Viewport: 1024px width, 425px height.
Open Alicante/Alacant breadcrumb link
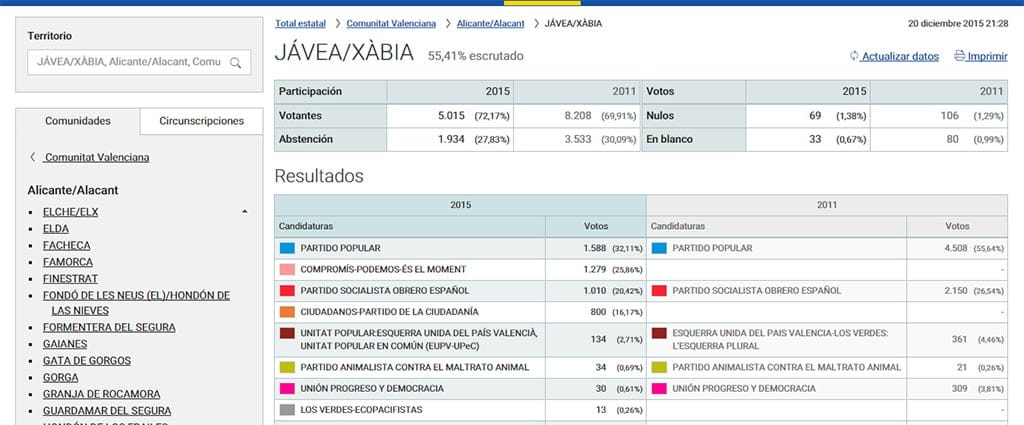(490, 24)
